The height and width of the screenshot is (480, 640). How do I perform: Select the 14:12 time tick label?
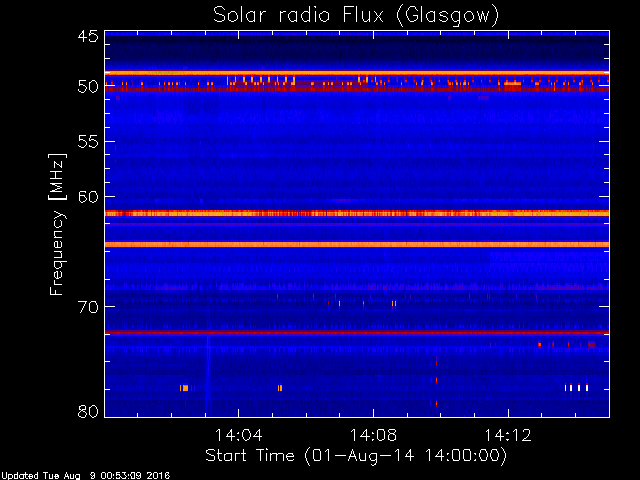508,435
